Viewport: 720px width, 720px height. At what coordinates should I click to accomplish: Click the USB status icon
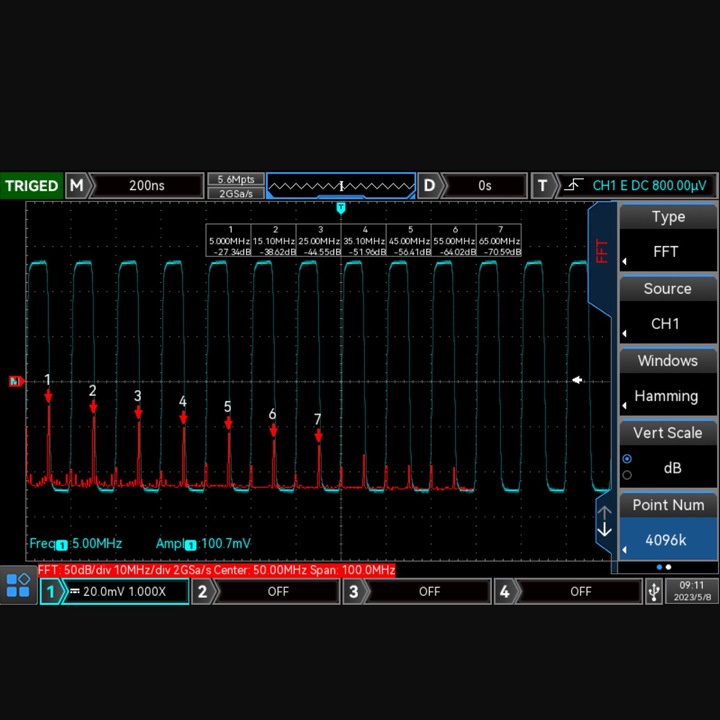point(654,591)
